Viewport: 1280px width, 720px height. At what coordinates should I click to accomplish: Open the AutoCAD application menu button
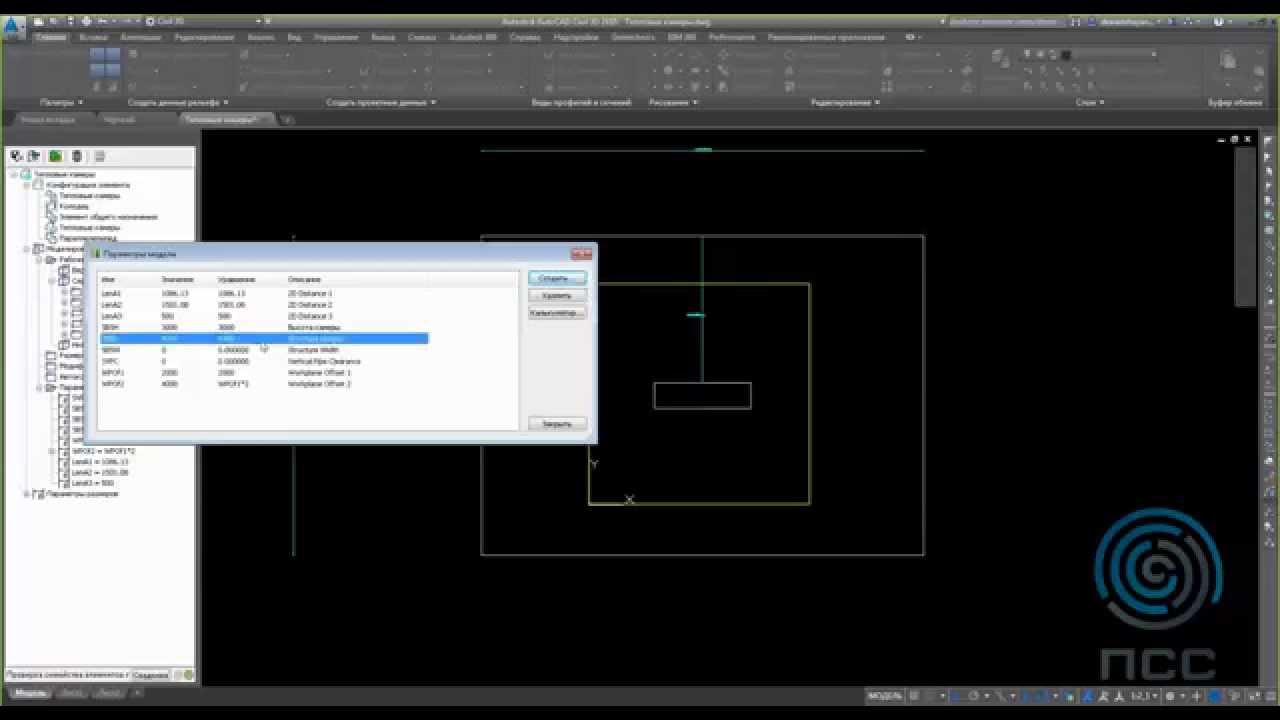(x=12, y=29)
